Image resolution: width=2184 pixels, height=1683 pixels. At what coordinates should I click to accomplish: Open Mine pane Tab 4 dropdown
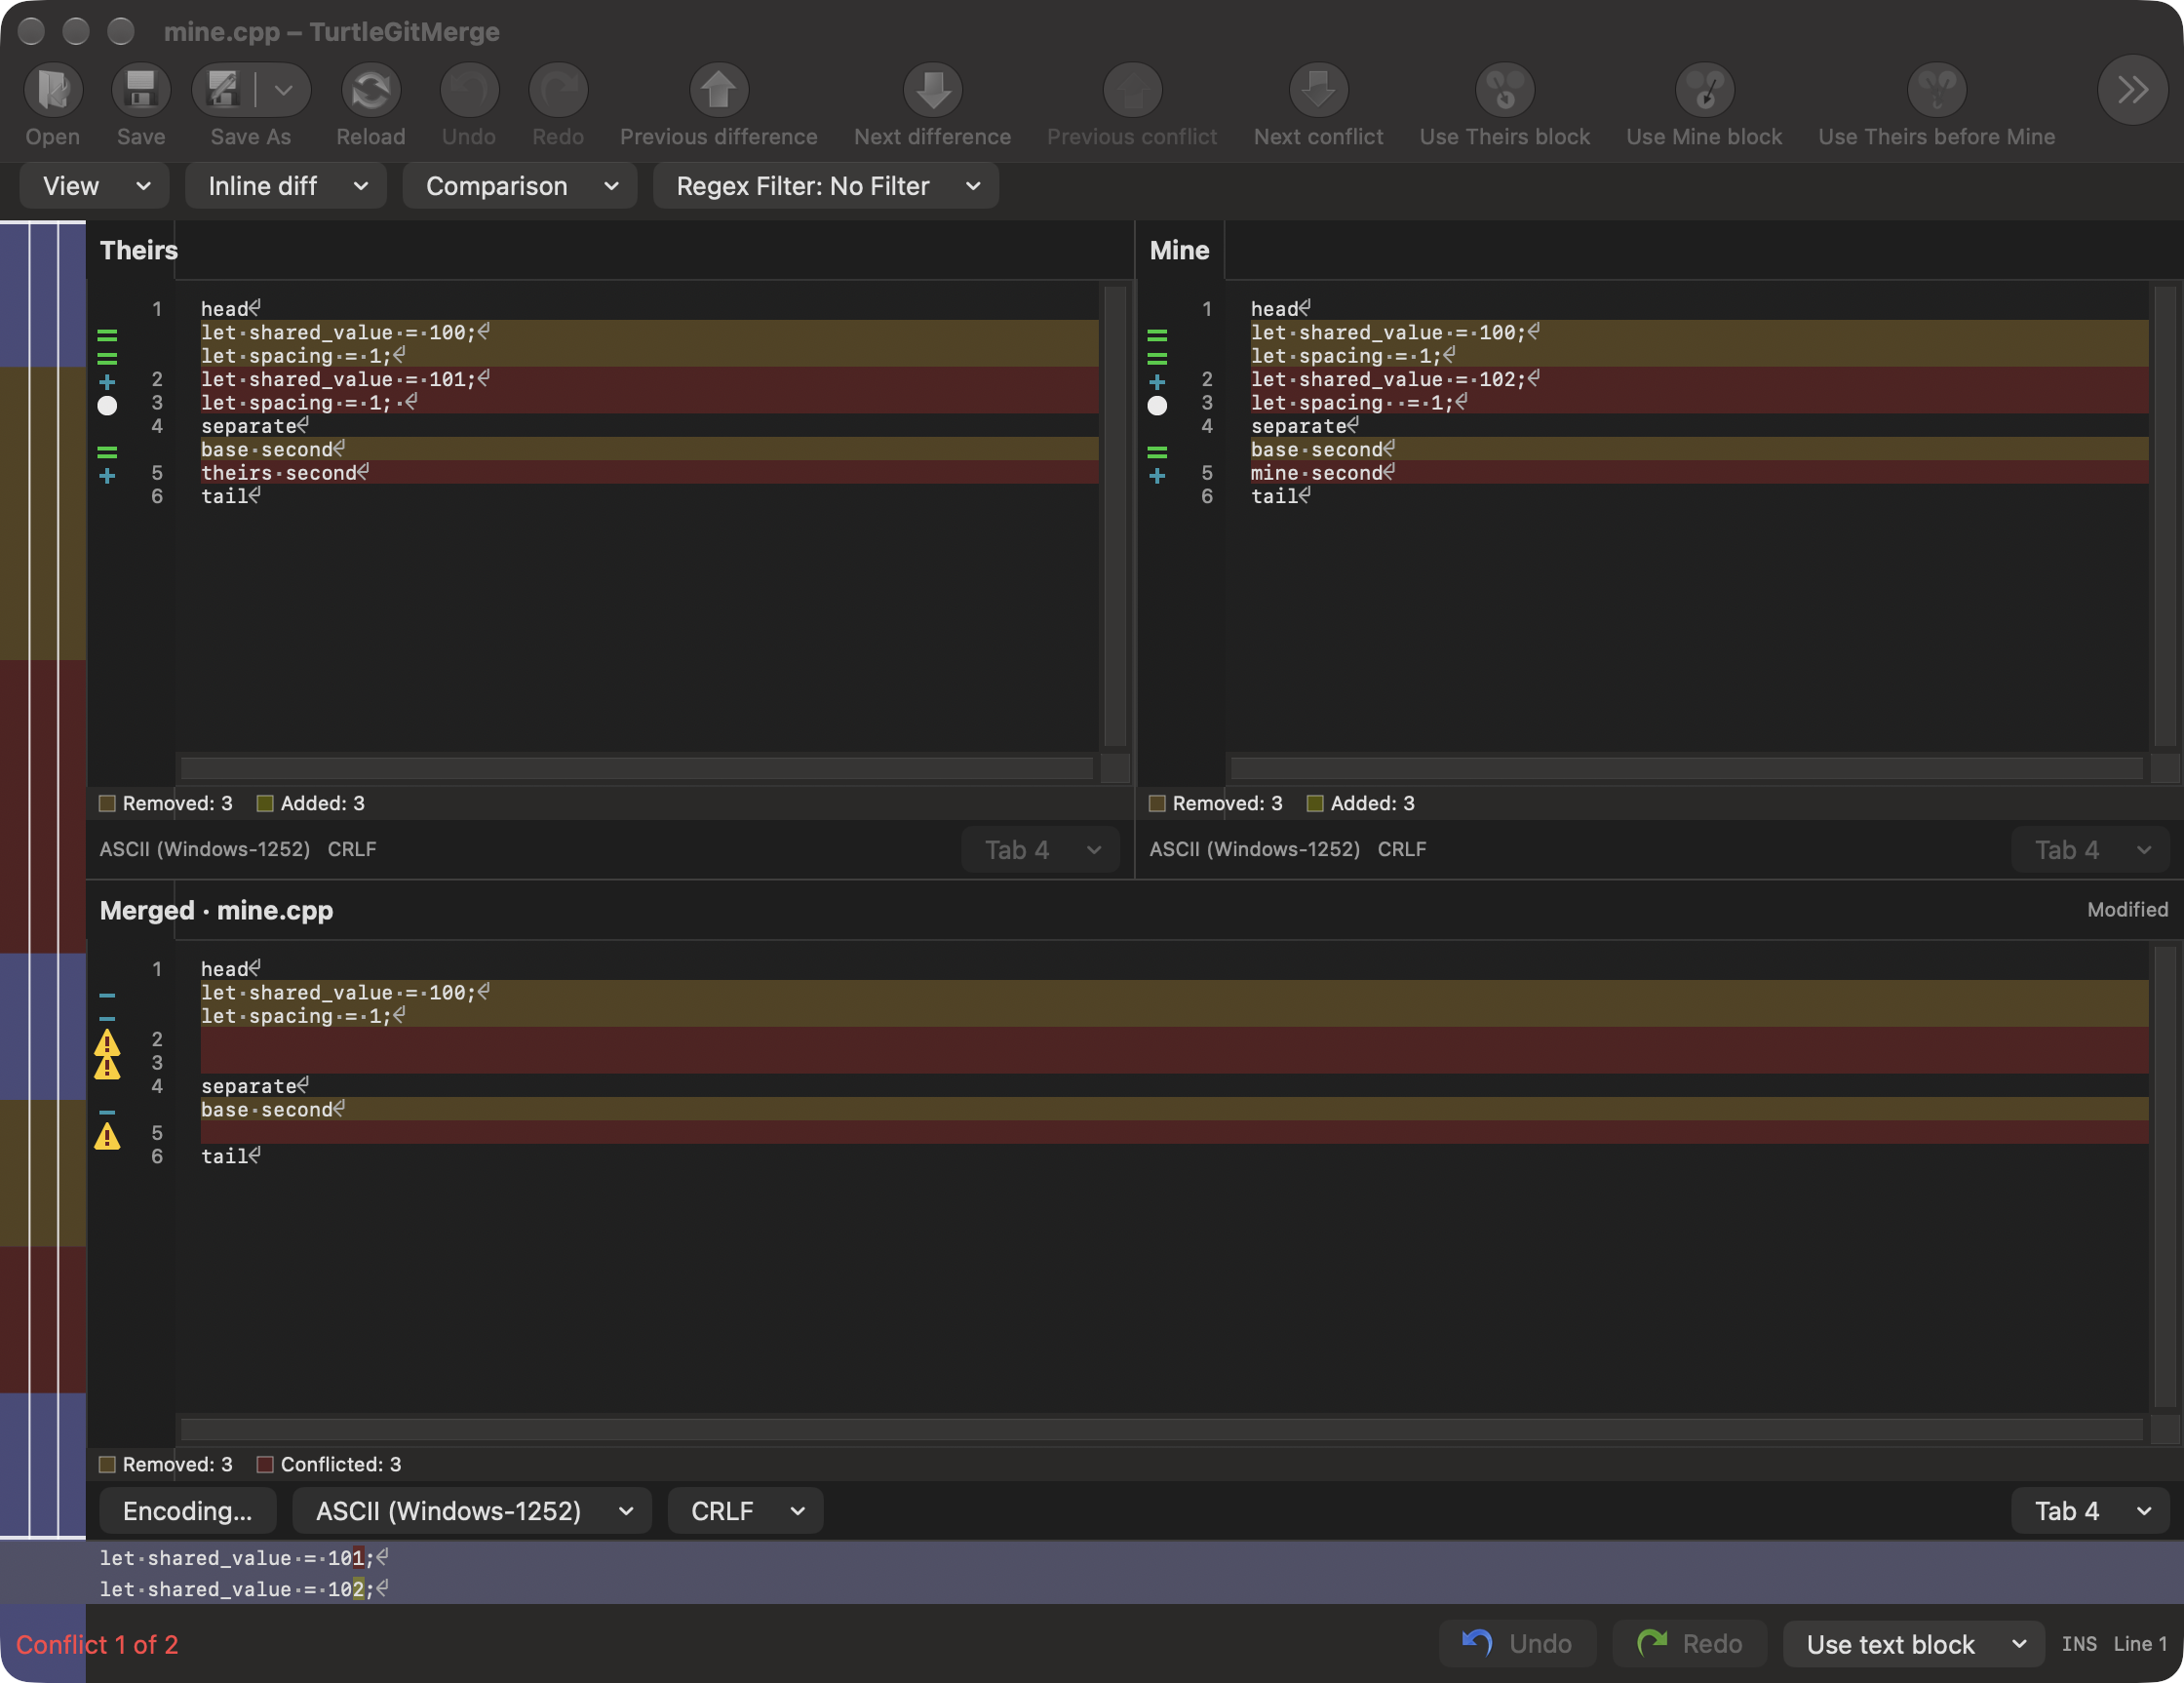2090,850
